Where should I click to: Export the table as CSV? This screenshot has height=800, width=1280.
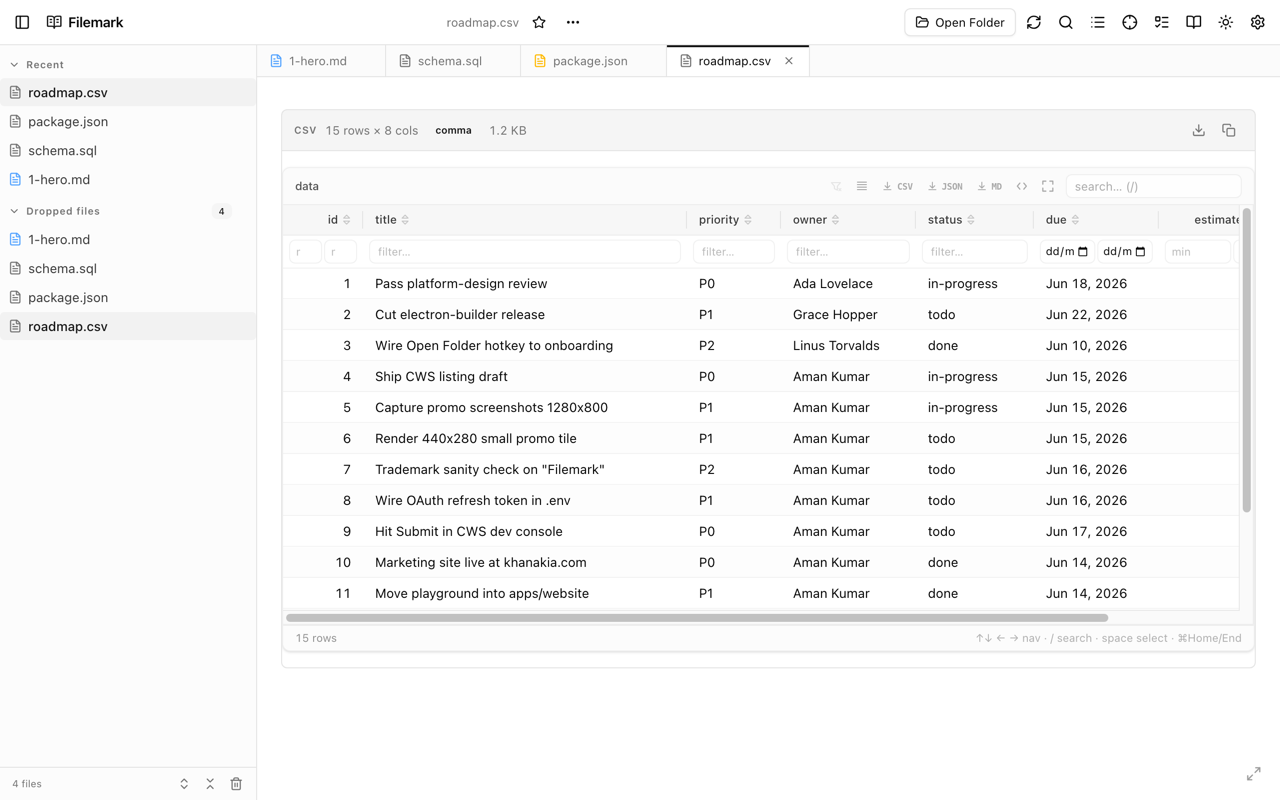[898, 186]
